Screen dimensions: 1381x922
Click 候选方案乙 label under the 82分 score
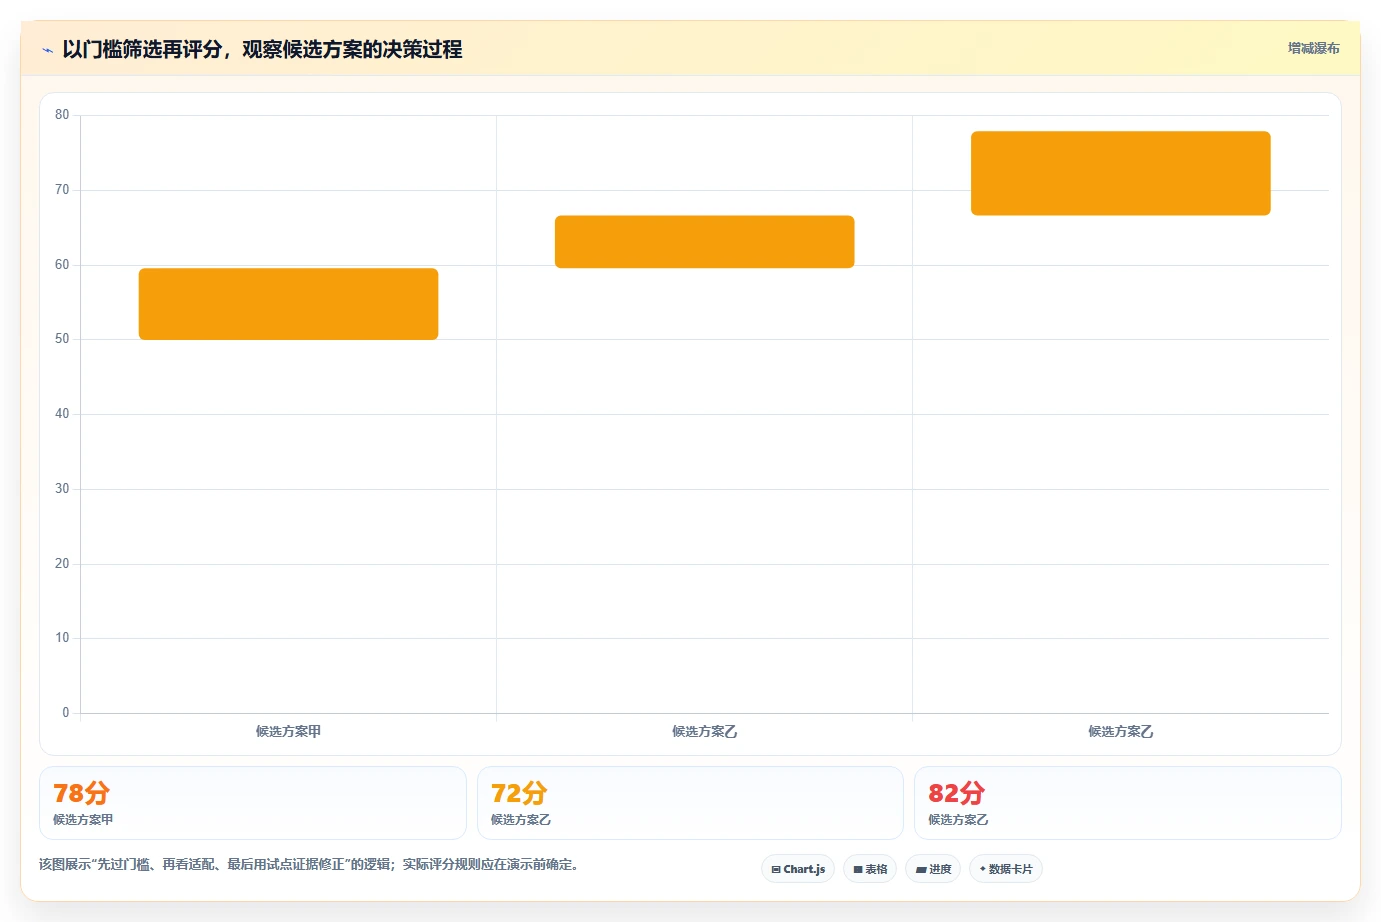click(x=958, y=820)
